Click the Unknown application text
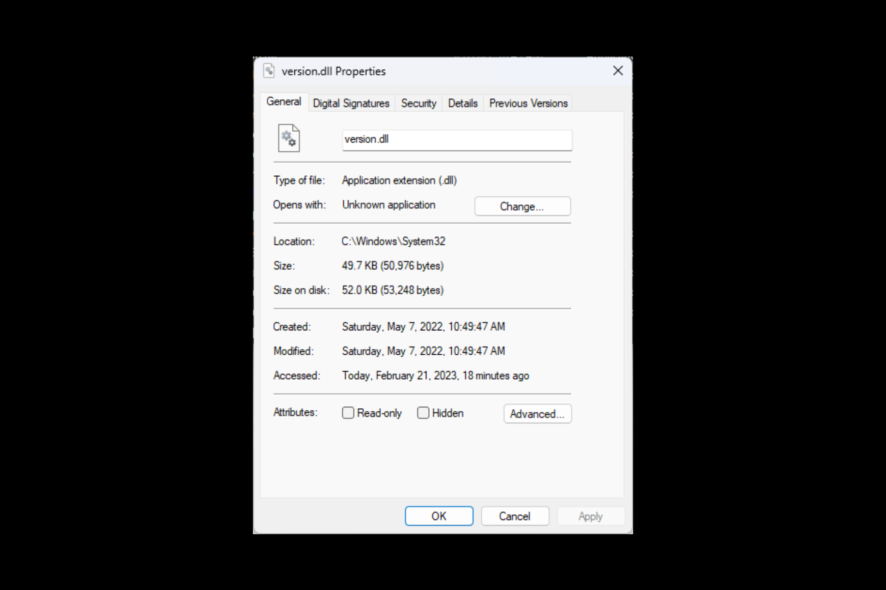 (389, 205)
